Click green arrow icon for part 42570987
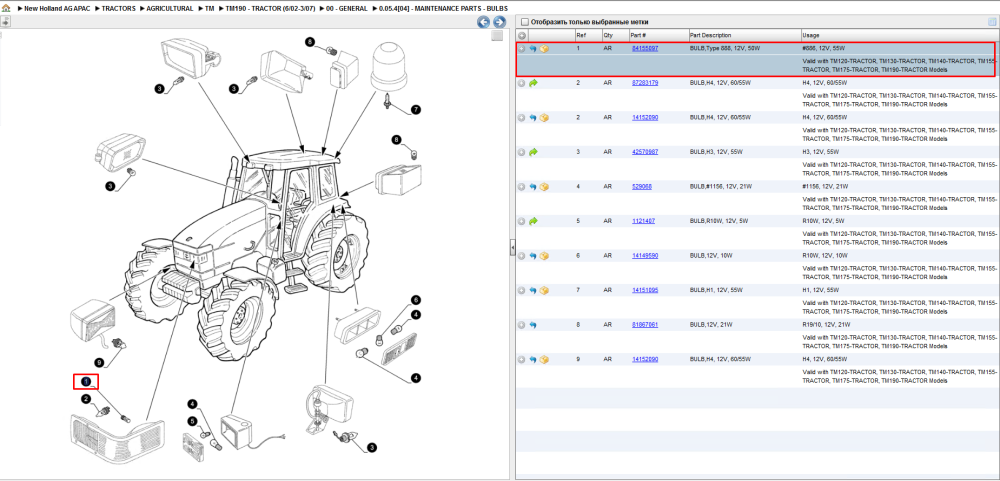The image size is (1000, 481). [x=533, y=152]
